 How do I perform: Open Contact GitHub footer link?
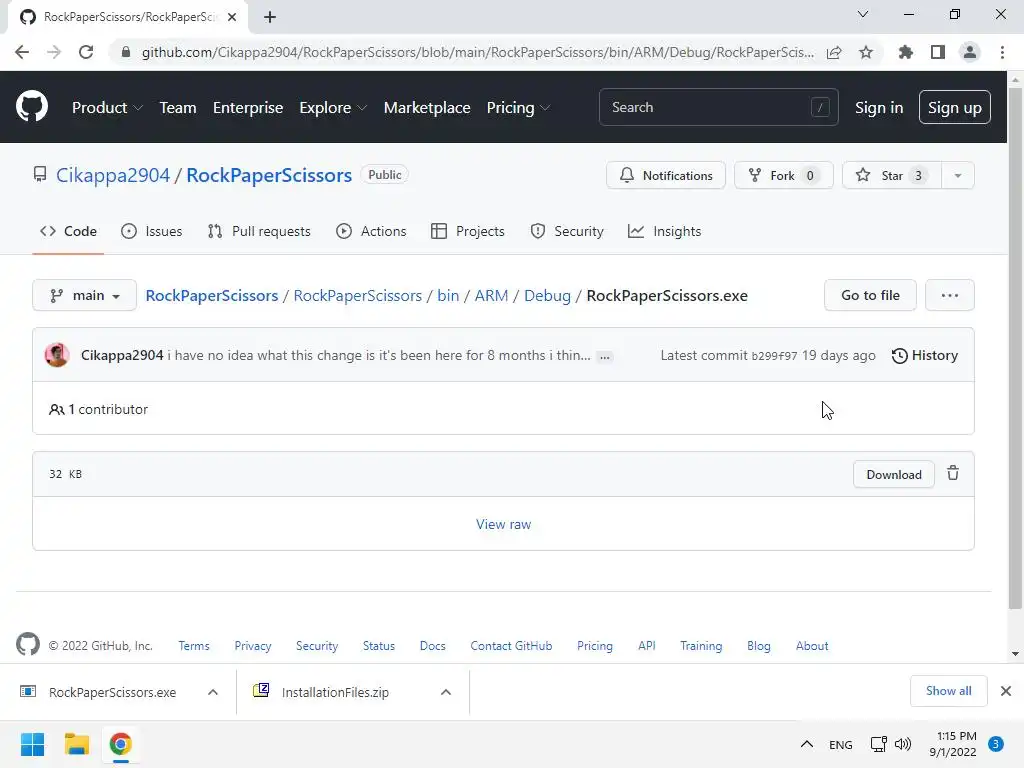coord(511,645)
